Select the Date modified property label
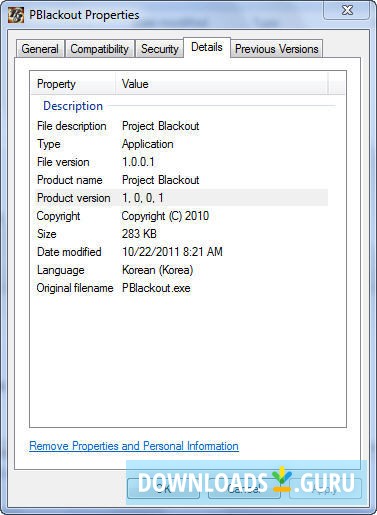This screenshot has height=515, width=377. tap(69, 252)
